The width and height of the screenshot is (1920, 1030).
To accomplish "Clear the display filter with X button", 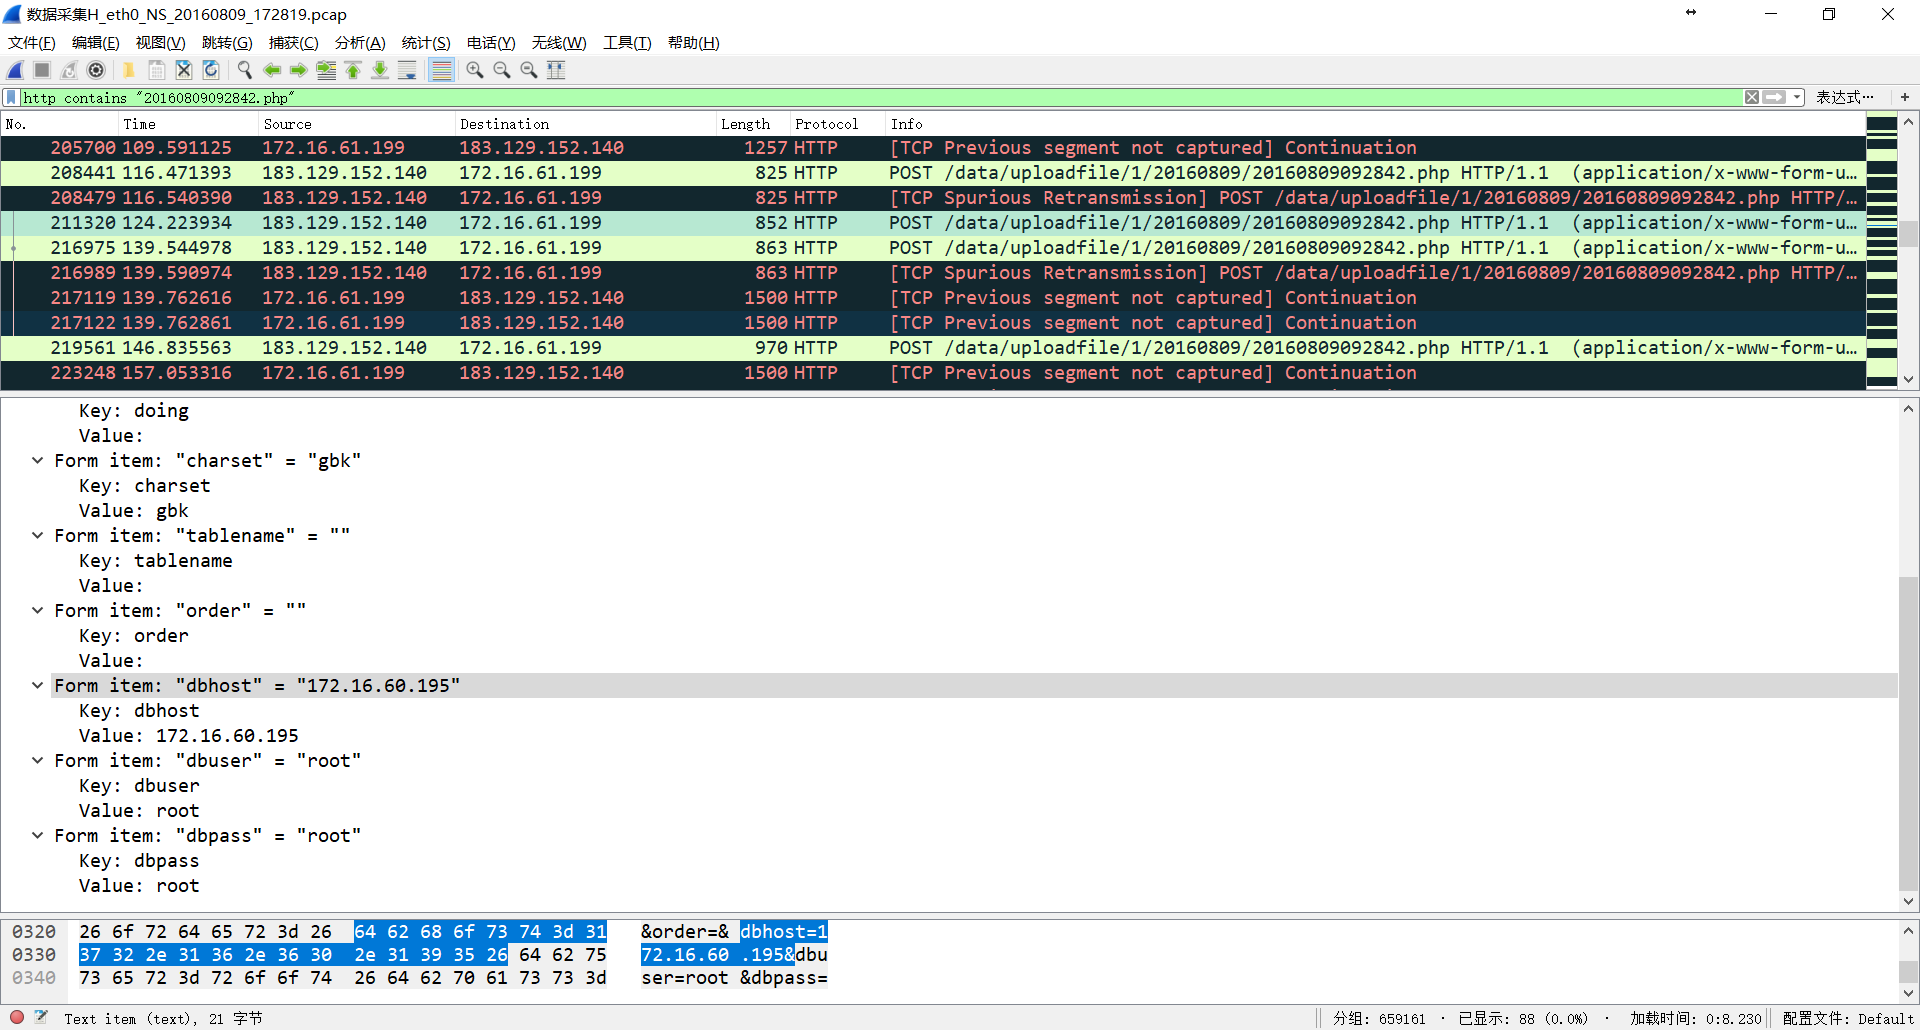I will pos(1752,97).
